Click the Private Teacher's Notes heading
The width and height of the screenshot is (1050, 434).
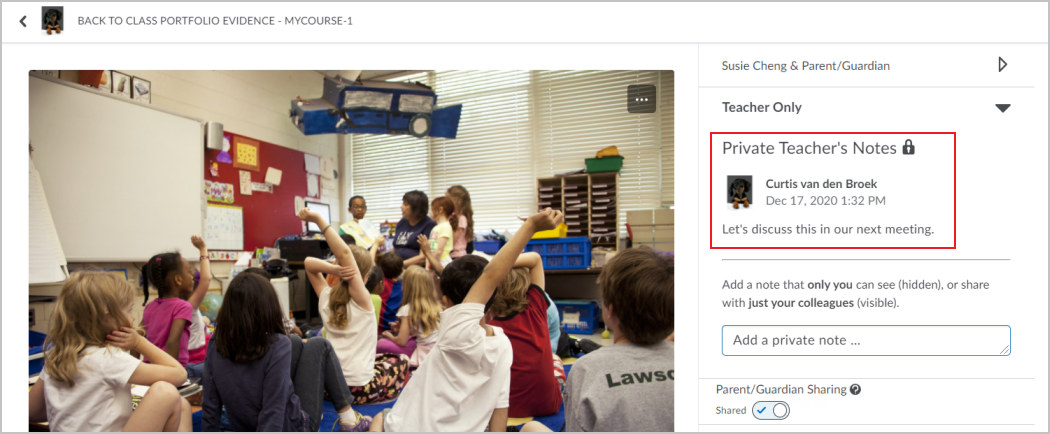point(809,148)
